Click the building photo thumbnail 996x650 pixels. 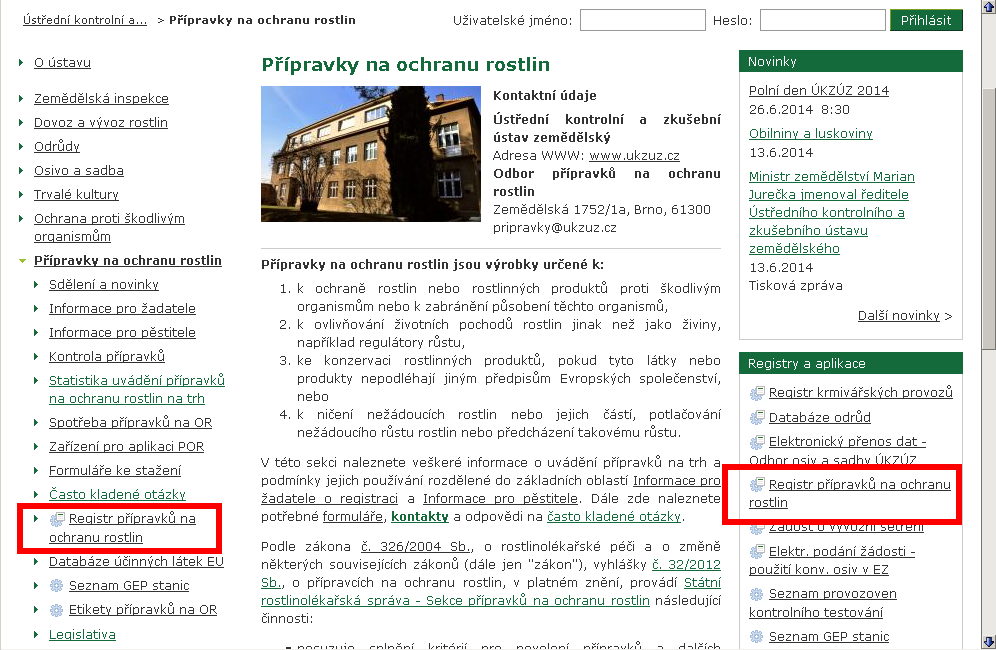[371, 154]
